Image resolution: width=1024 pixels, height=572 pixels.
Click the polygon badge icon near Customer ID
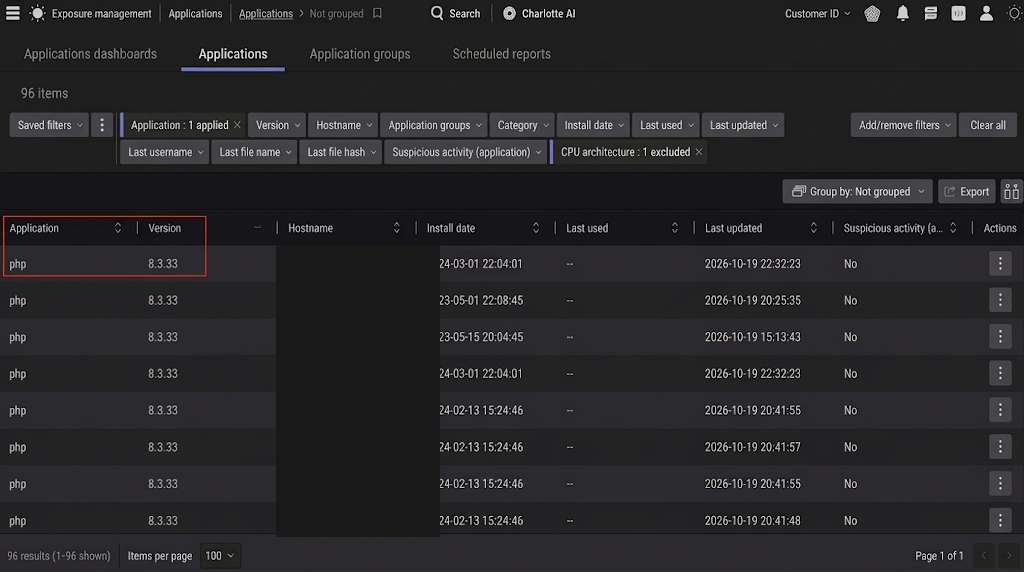click(x=872, y=13)
